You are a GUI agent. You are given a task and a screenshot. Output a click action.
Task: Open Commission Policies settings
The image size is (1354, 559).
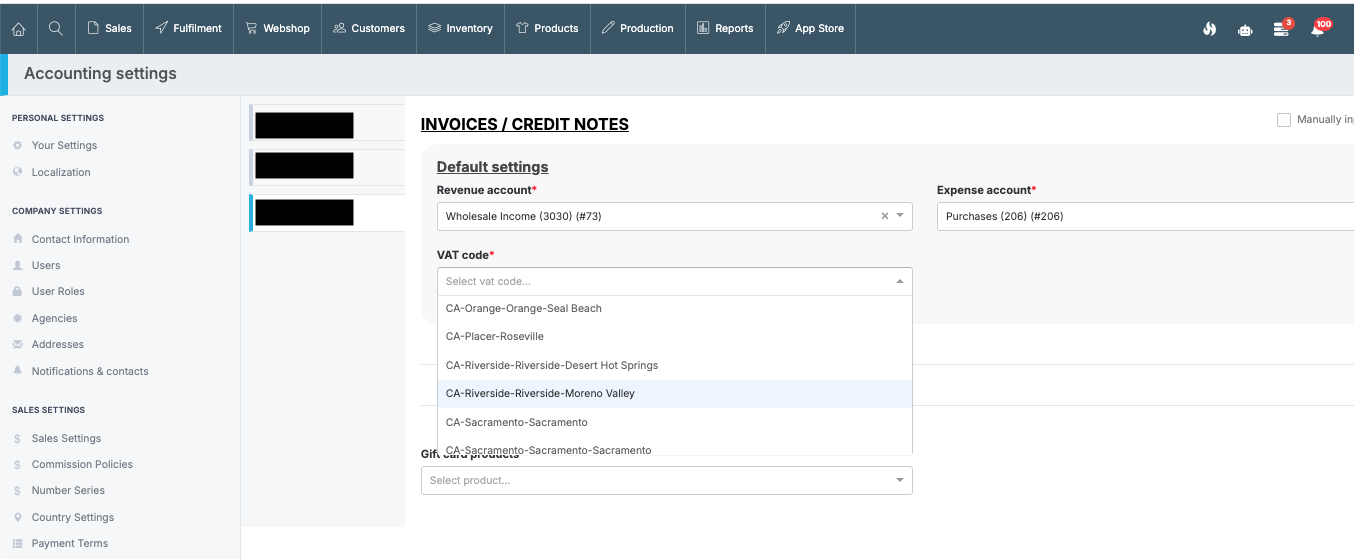82,465
